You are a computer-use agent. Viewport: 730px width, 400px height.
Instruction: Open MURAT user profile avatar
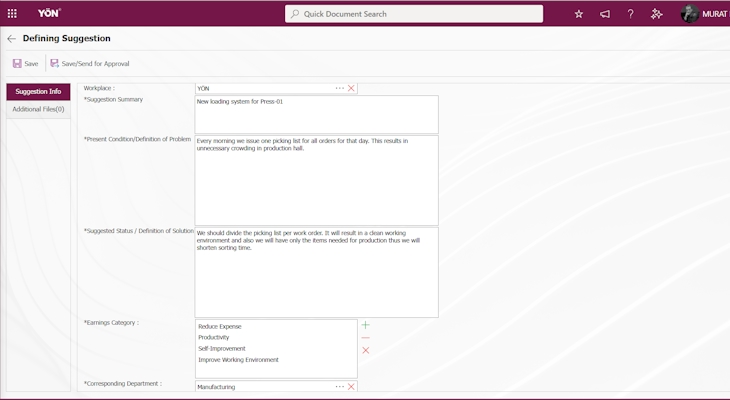pyautogui.click(x=689, y=14)
